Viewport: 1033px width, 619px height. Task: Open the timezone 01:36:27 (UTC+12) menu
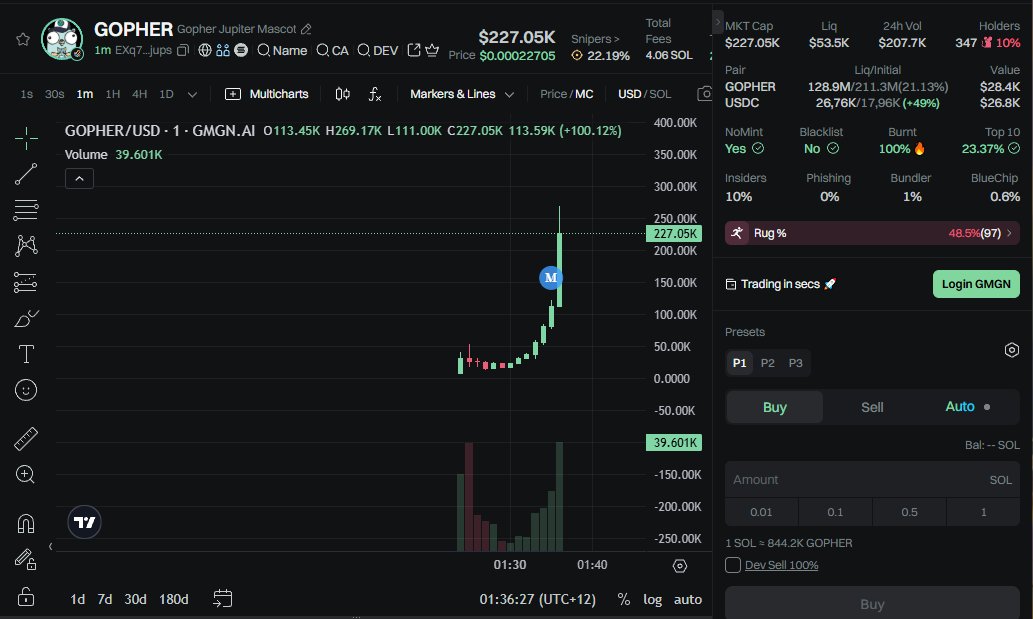click(x=538, y=599)
